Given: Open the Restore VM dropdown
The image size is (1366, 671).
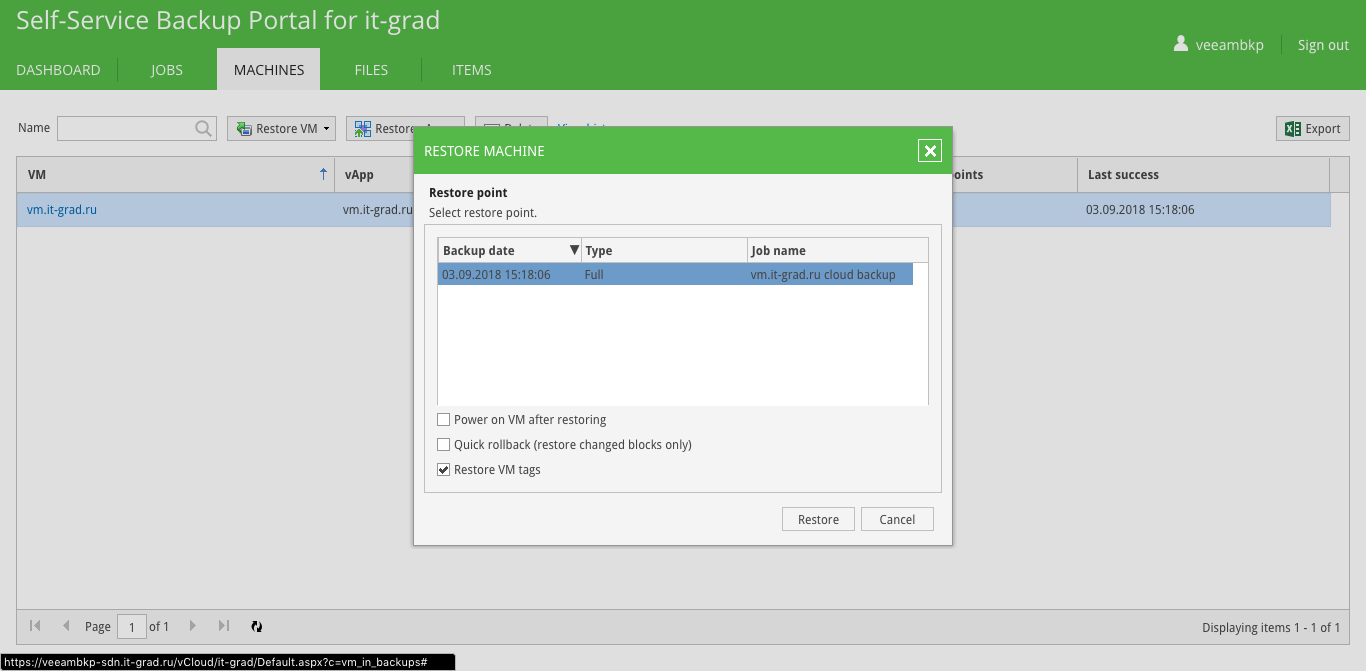Looking at the screenshot, I should point(281,128).
